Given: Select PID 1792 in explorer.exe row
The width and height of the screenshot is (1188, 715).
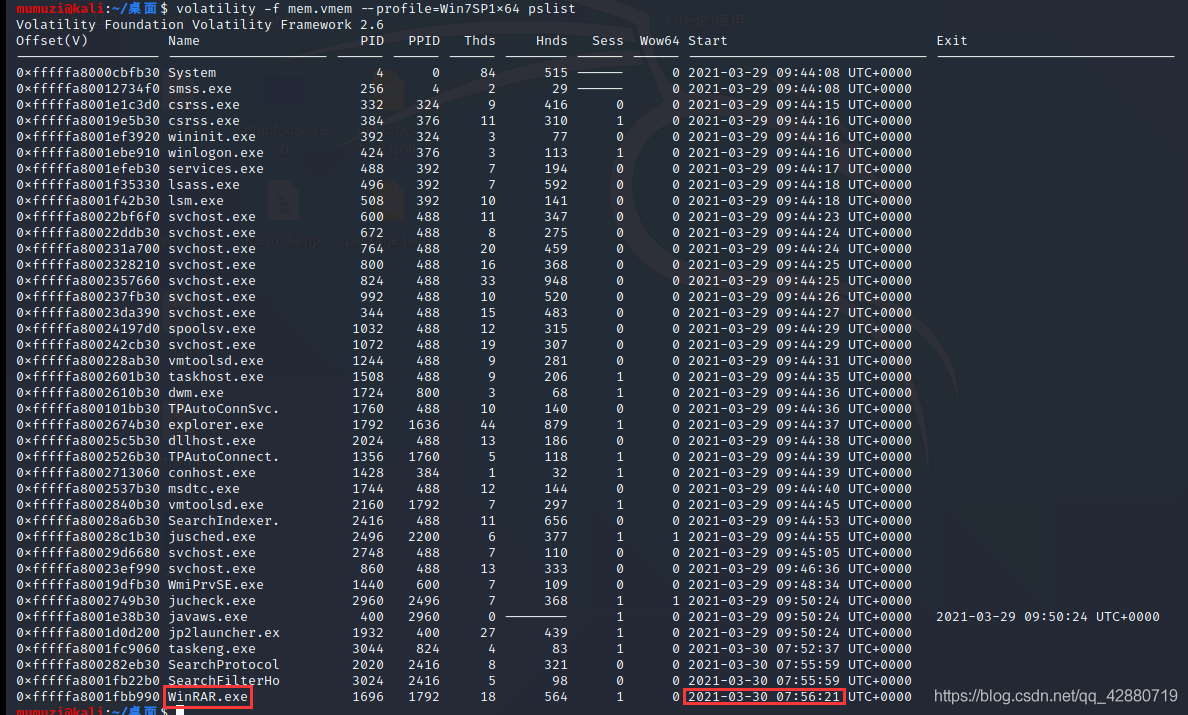Looking at the screenshot, I should [x=367, y=424].
